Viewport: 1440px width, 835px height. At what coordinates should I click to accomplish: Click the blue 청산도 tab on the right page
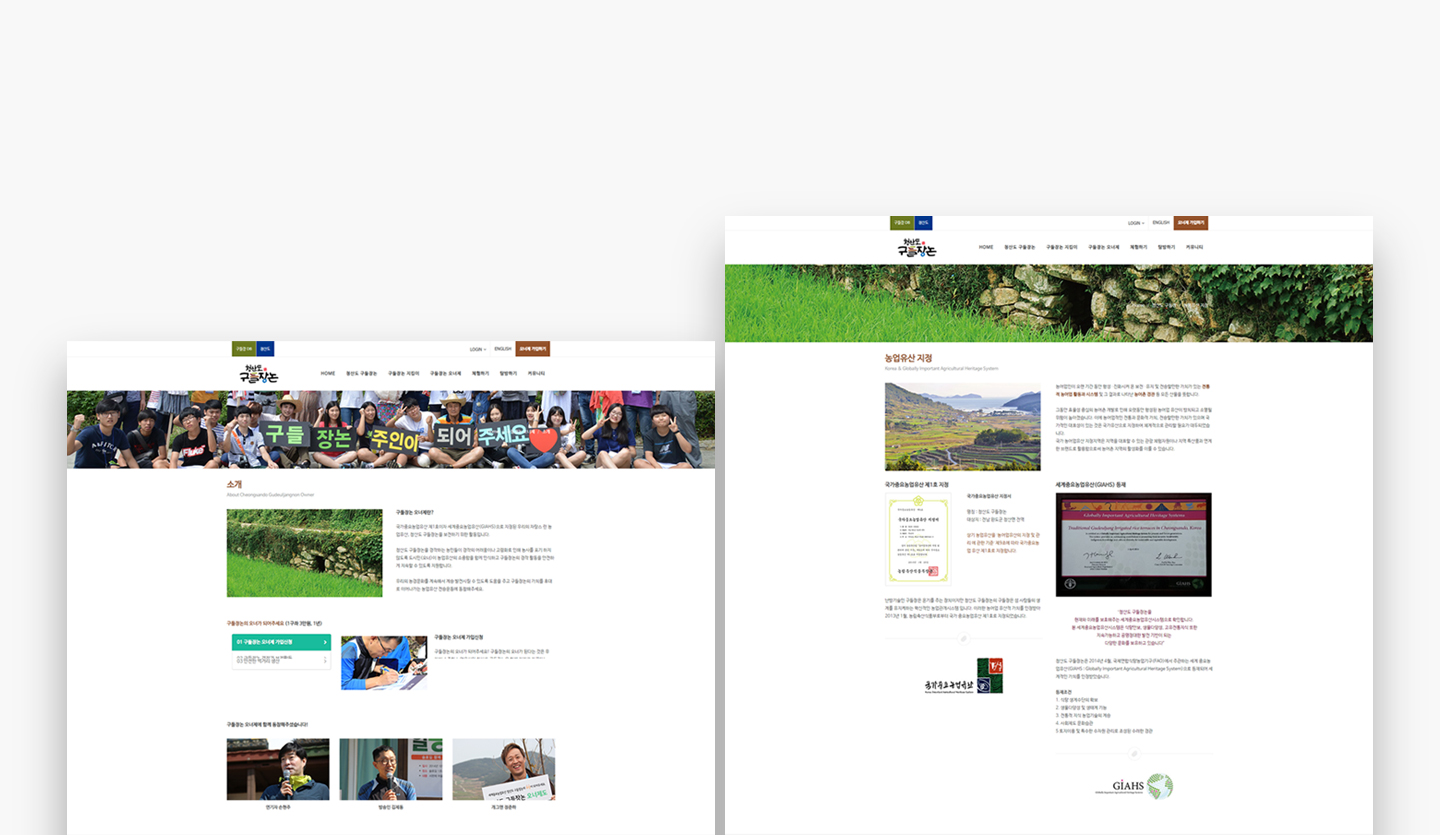click(x=923, y=223)
